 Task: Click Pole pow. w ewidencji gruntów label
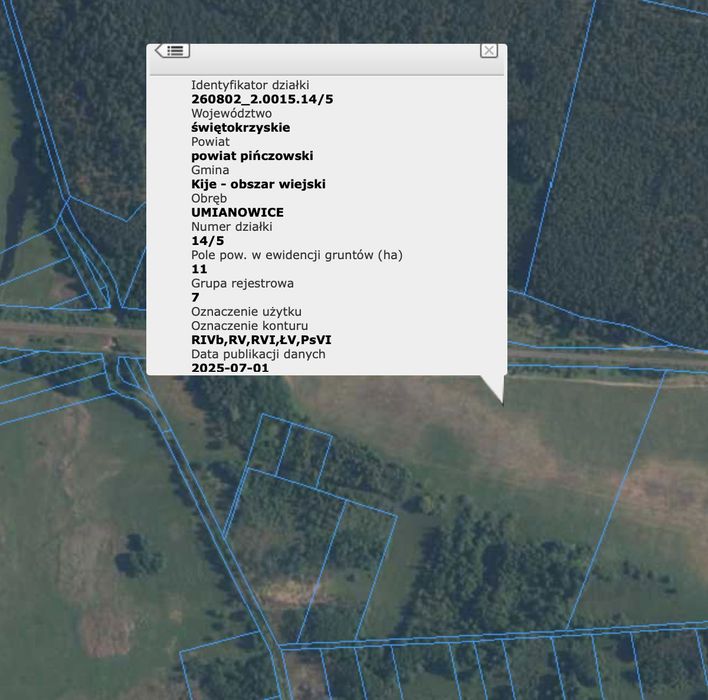[297, 255]
